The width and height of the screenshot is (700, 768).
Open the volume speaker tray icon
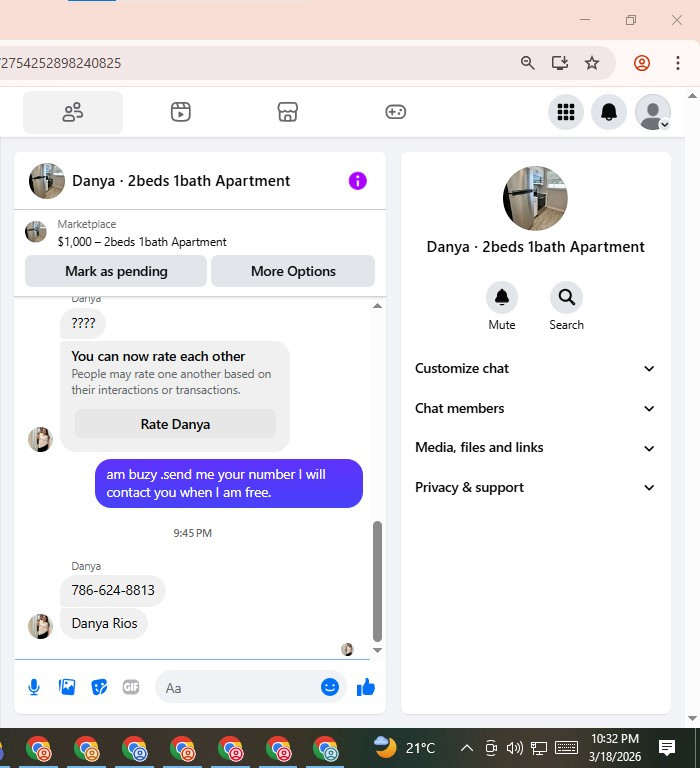pos(515,748)
